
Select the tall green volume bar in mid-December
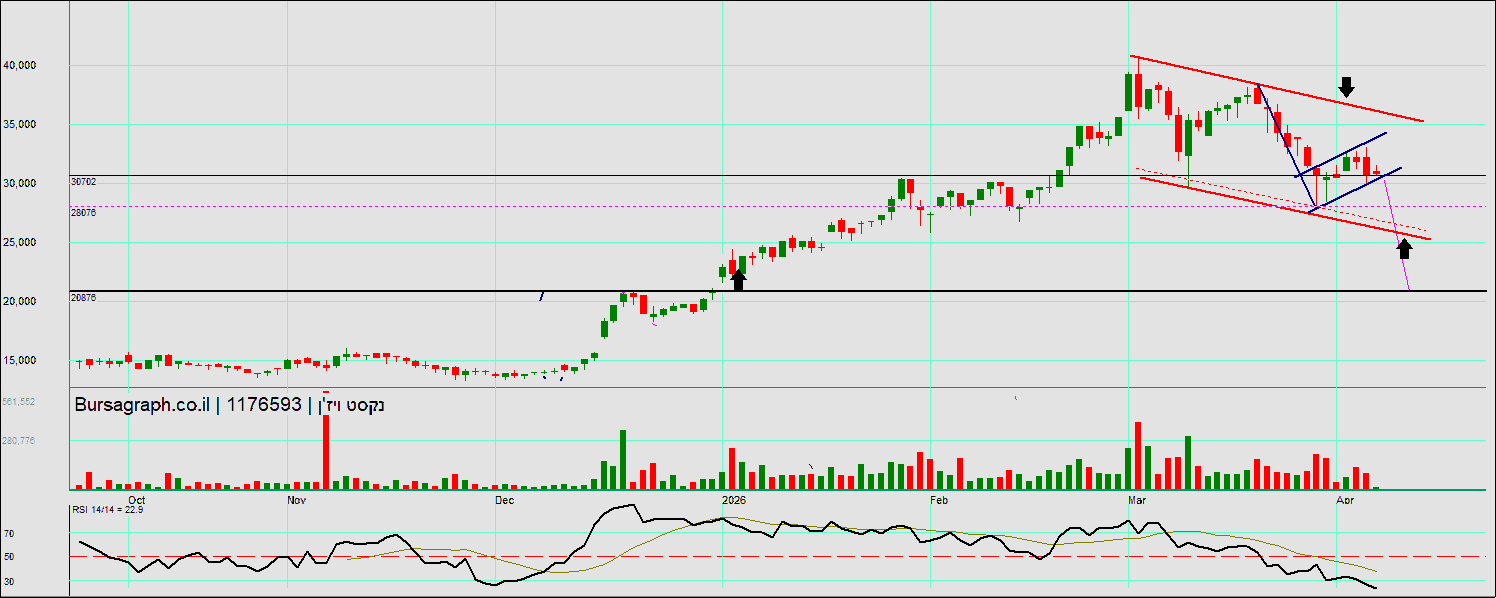click(623, 459)
